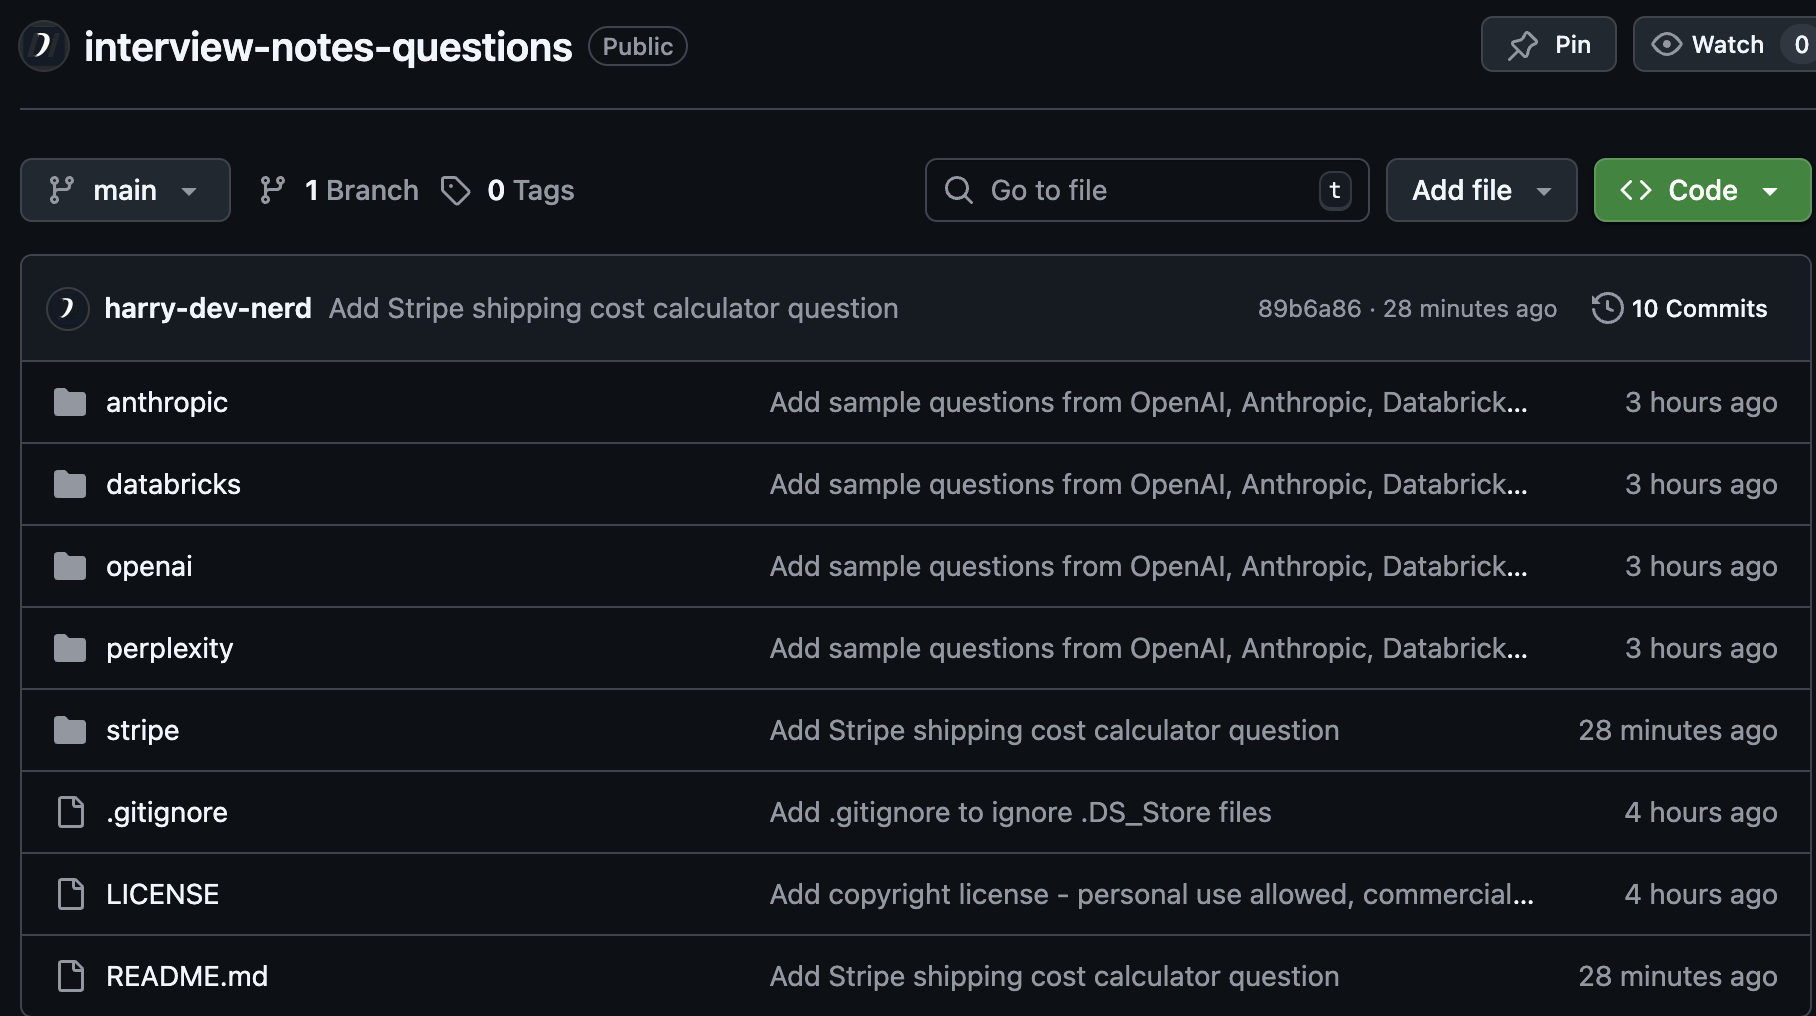
Task: Open the Add file dropdown
Action: 1480,189
